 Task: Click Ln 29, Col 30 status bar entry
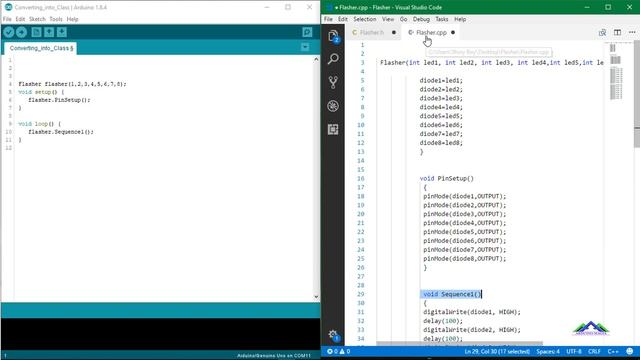point(497,351)
